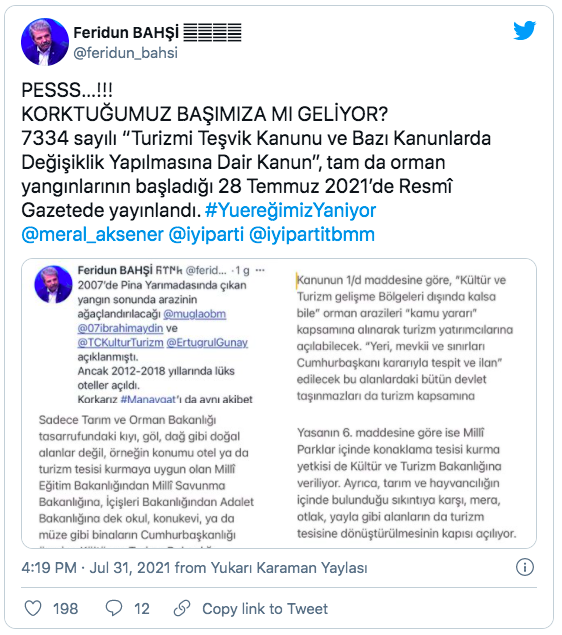Viewport: 562px width, 635px height.
Task: Open the @iyipartitbmm mention
Action: [x=312, y=234]
